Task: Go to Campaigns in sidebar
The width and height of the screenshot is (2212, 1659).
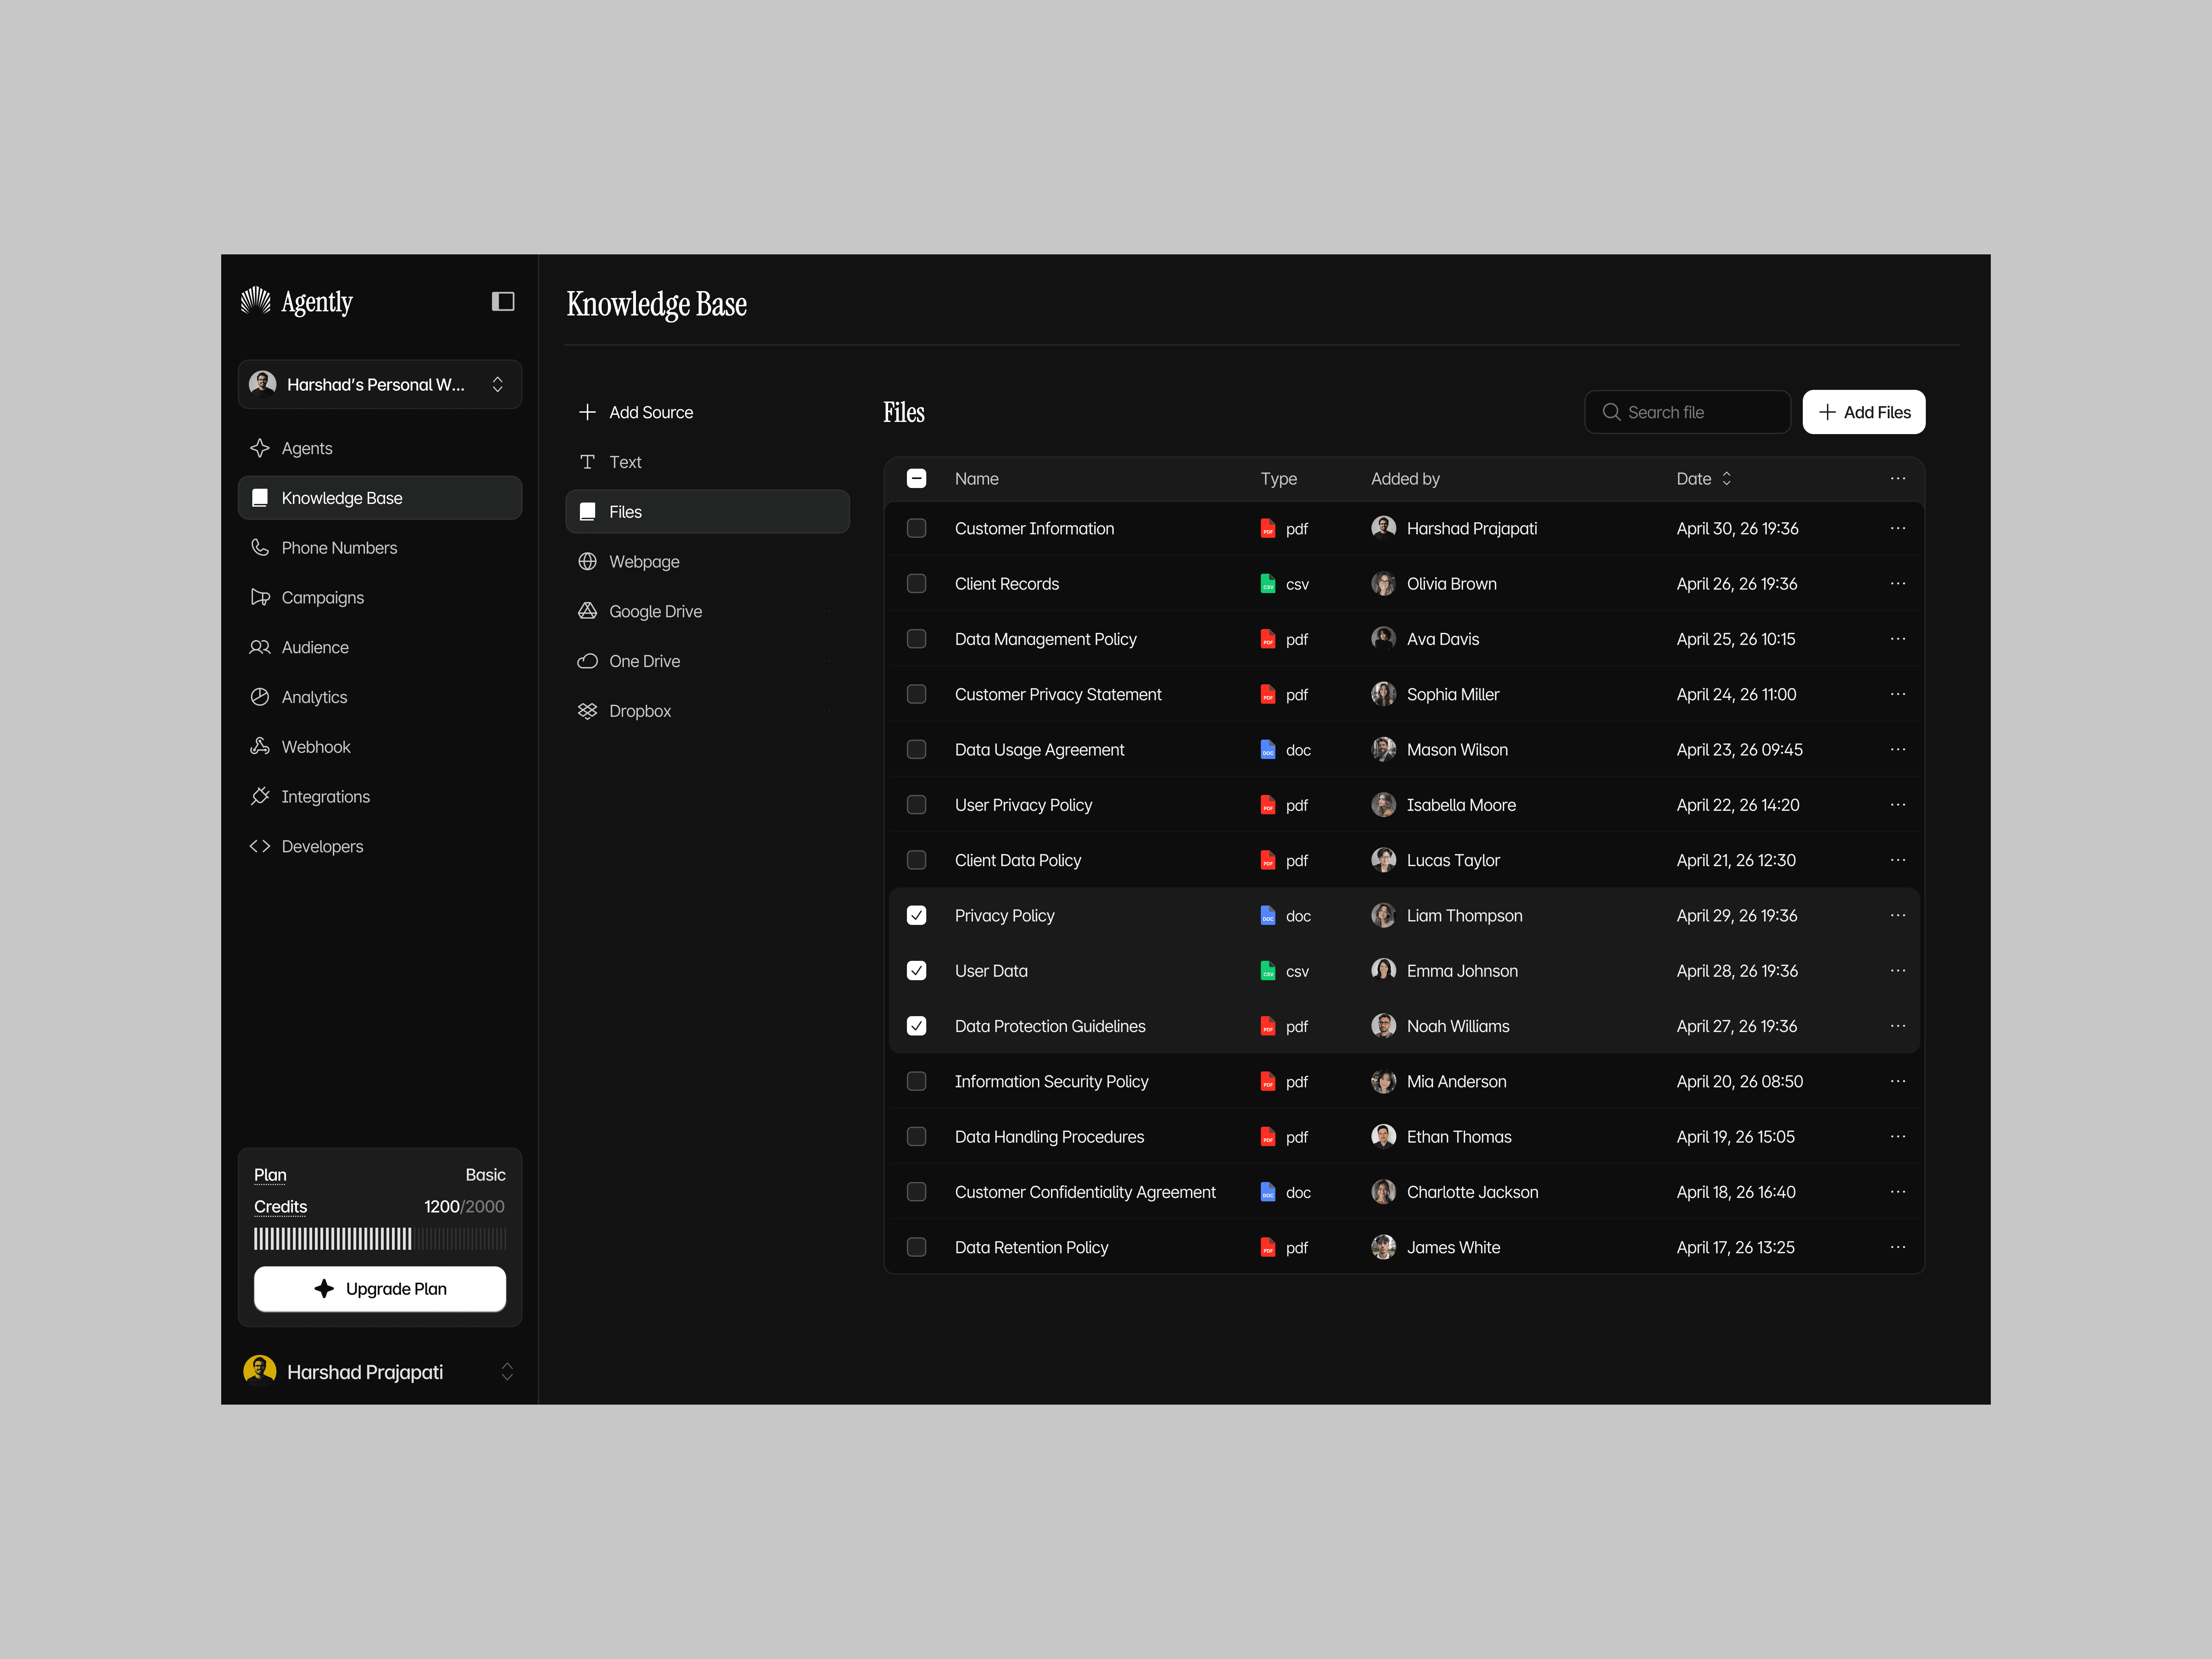Action: (x=380, y=597)
